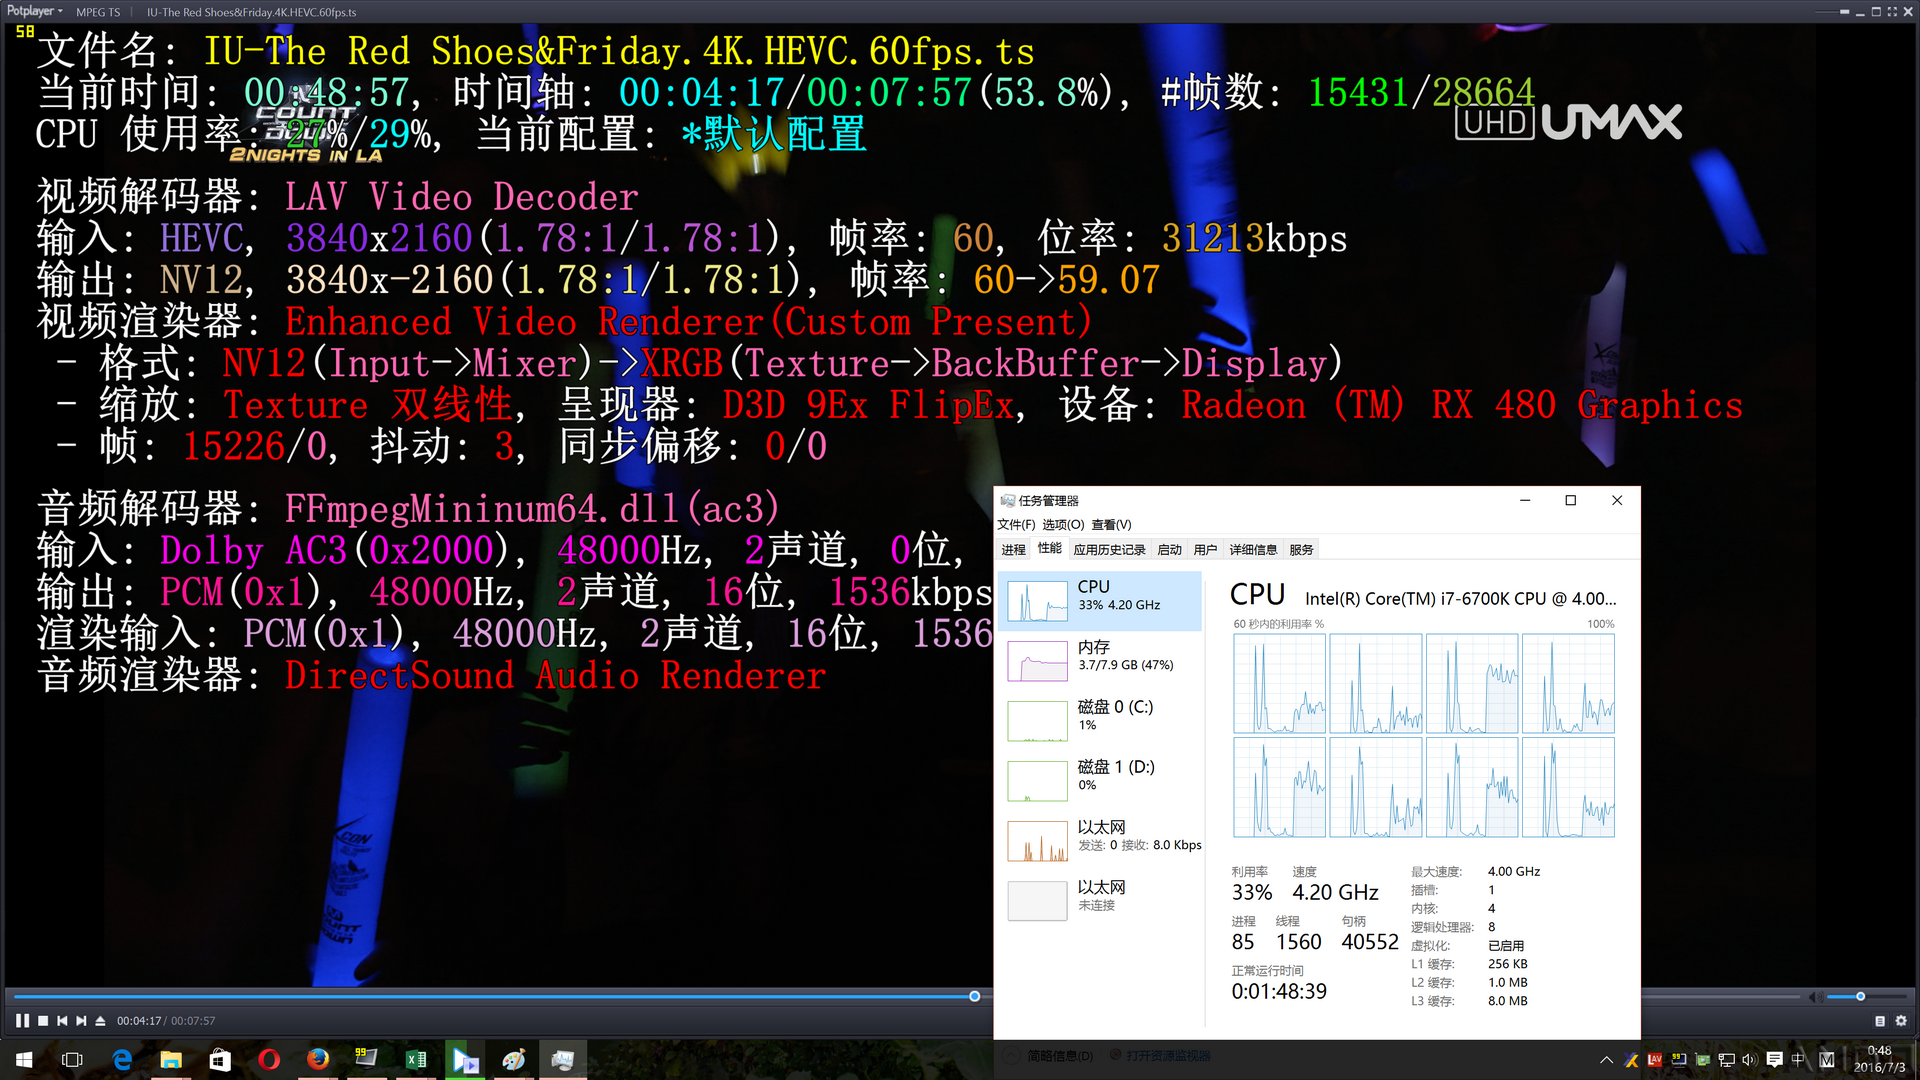Mute PotPlayer using the speaker icon
This screenshot has height=1080, width=1920.
click(x=1815, y=997)
